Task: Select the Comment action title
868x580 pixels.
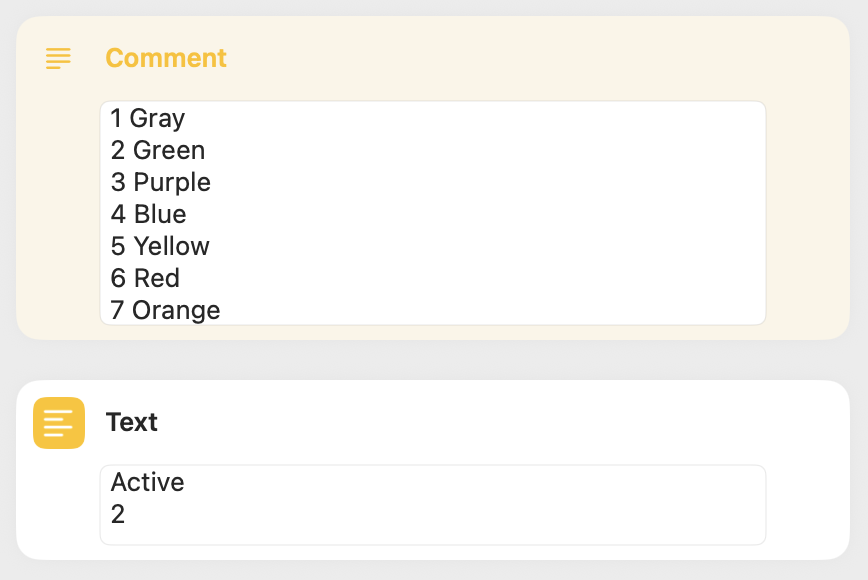Action: pos(166,58)
